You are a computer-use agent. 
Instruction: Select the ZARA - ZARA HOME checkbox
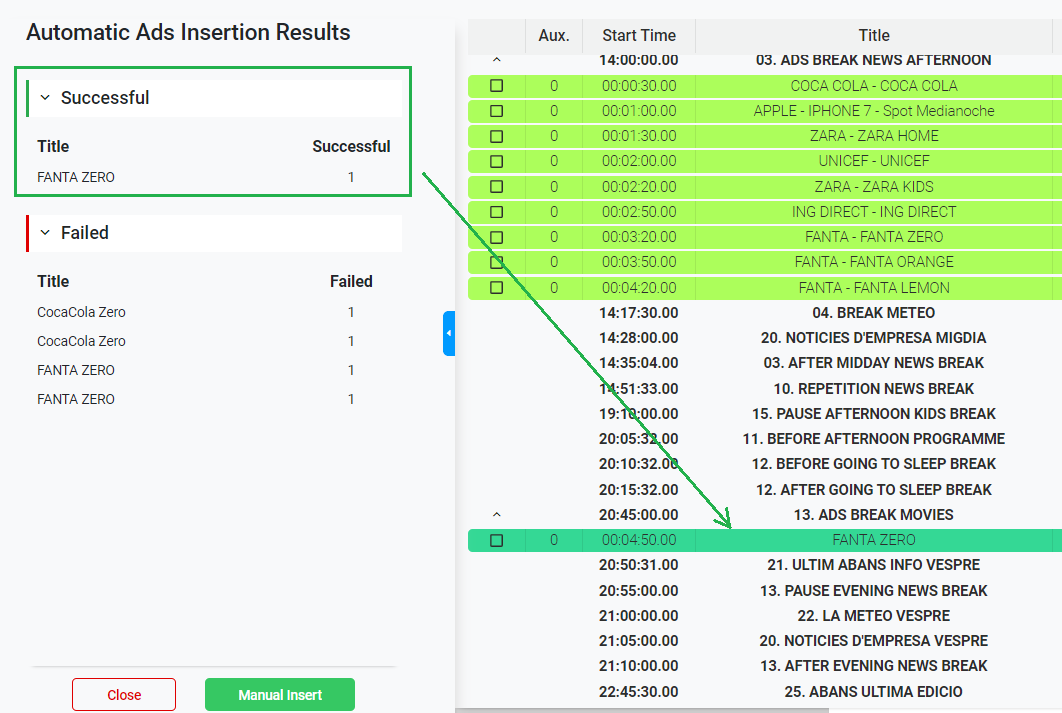click(497, 136)
